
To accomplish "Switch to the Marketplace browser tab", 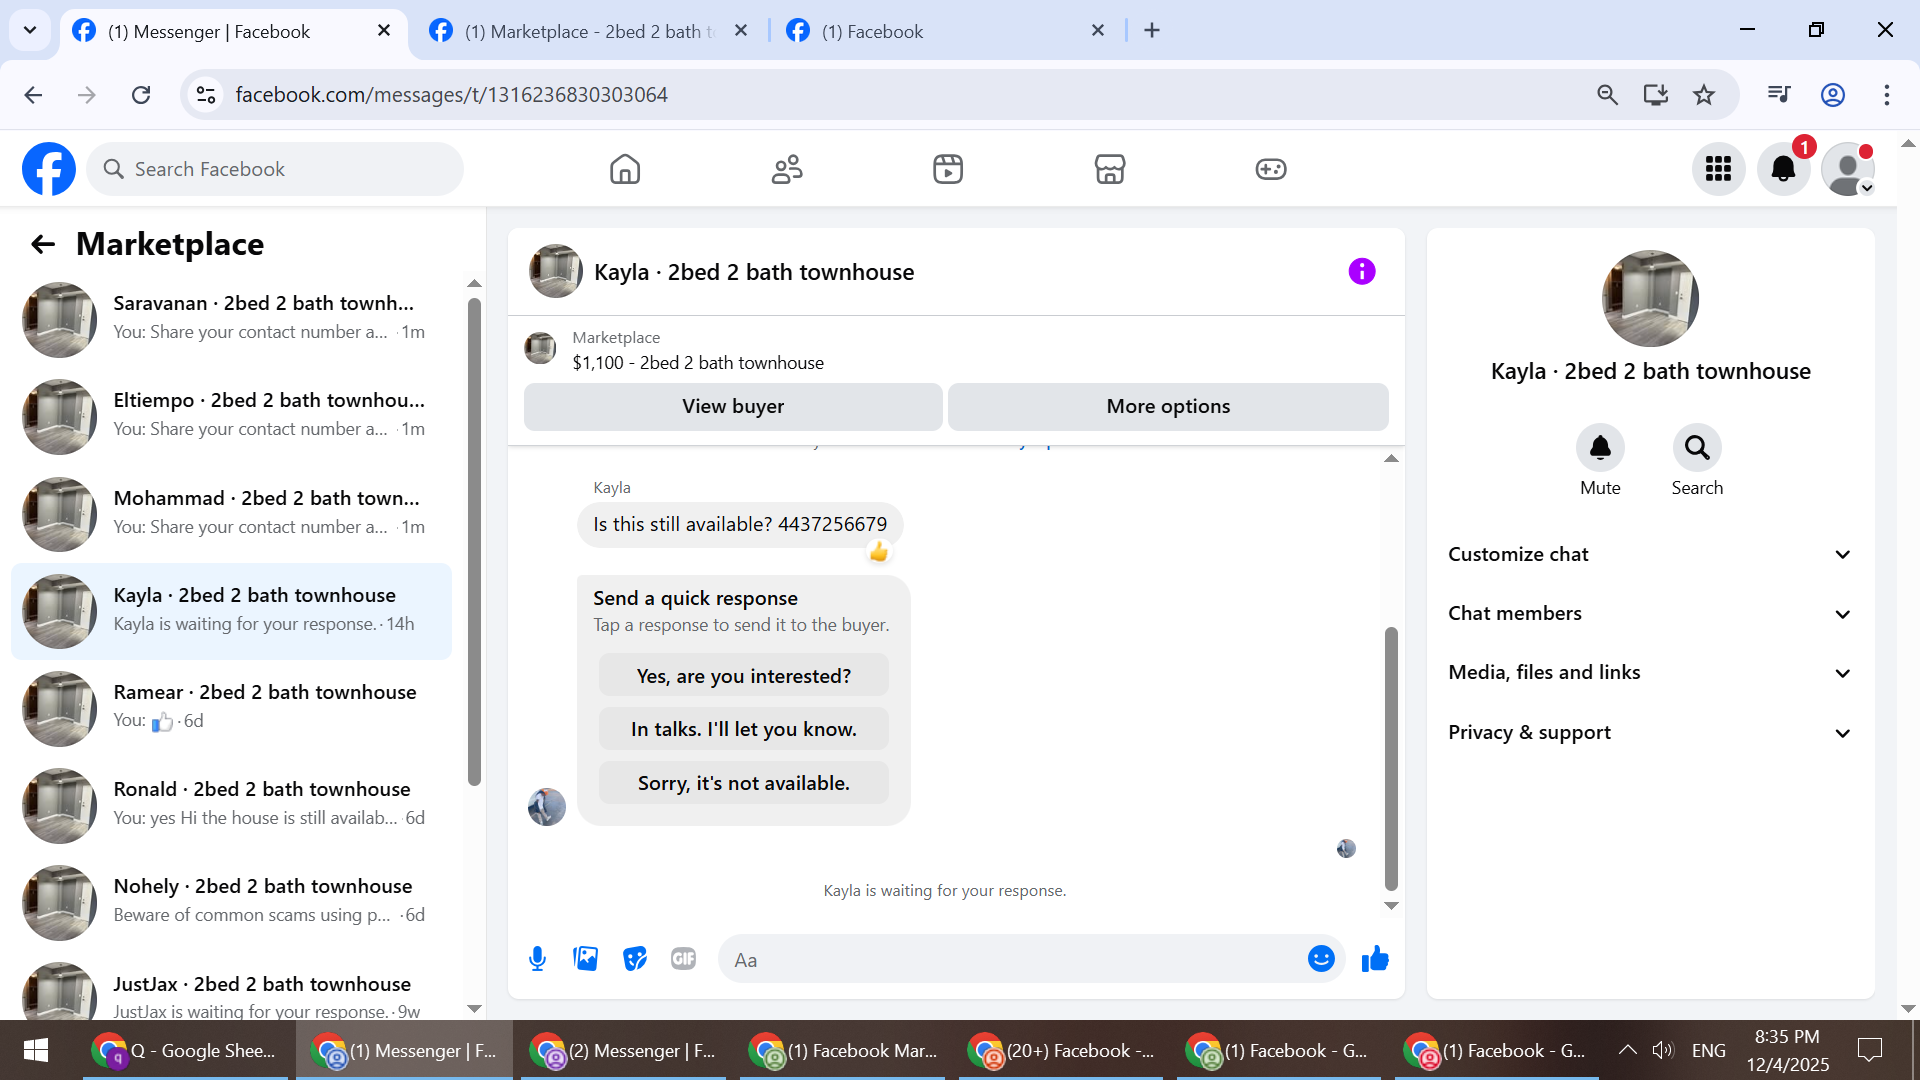I will click(x=588, y=31).
